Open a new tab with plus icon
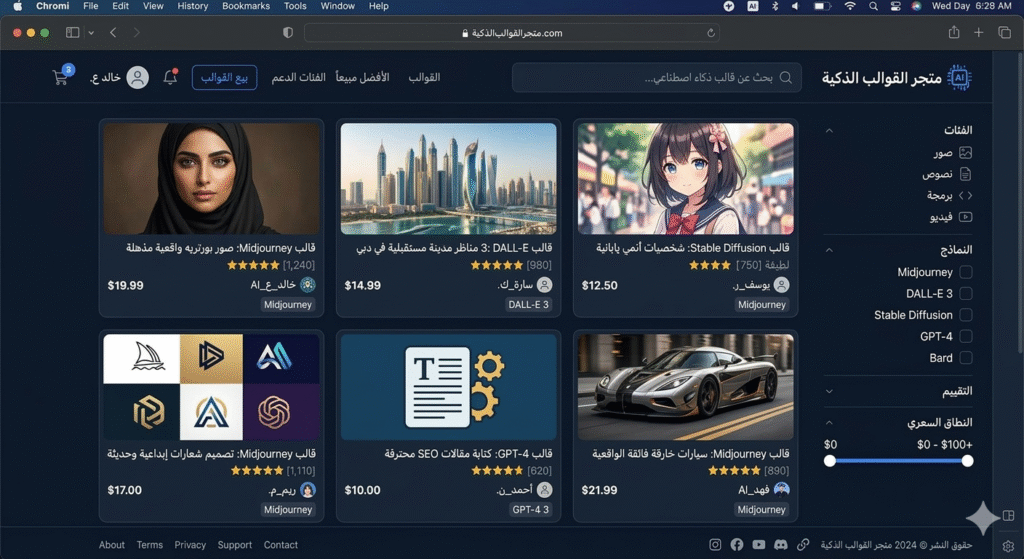Screen dimensions: 1024x559 tap(978, 33)
